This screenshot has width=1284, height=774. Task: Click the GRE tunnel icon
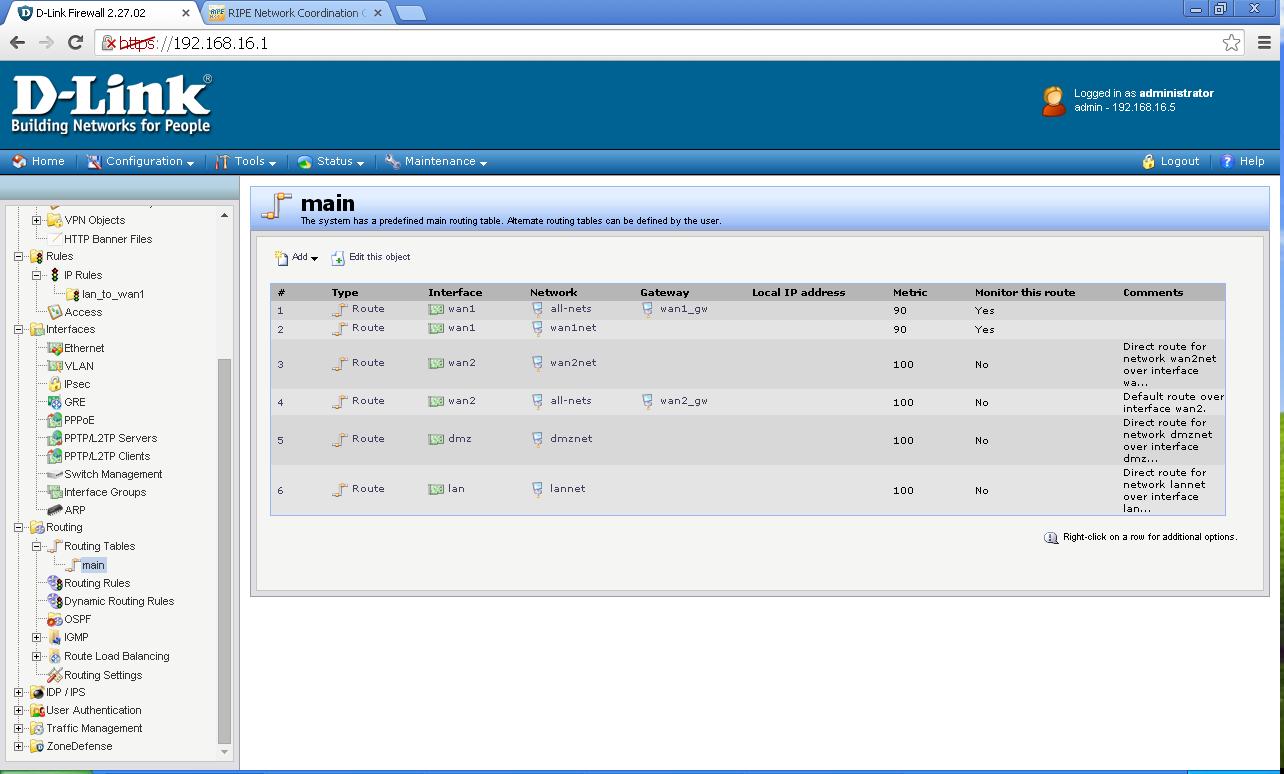pyautogui.click(x=55, y=402)
